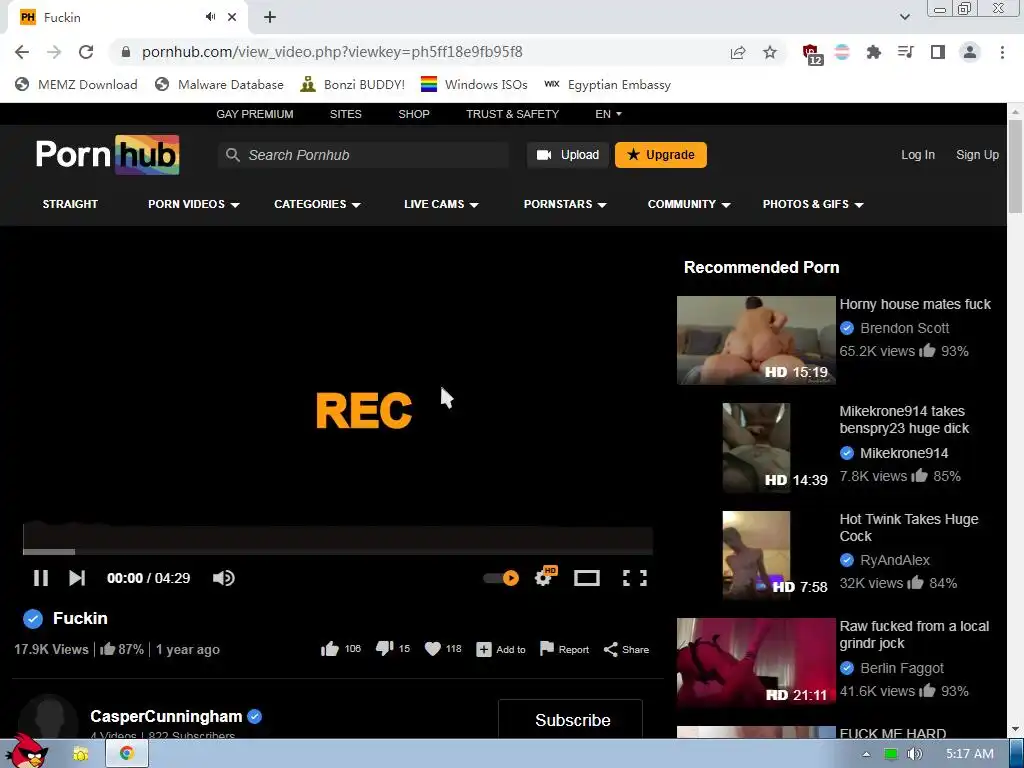Enter fullscreen video mode
Viewport: 1024px width, 768px height.
pos(635,578)
